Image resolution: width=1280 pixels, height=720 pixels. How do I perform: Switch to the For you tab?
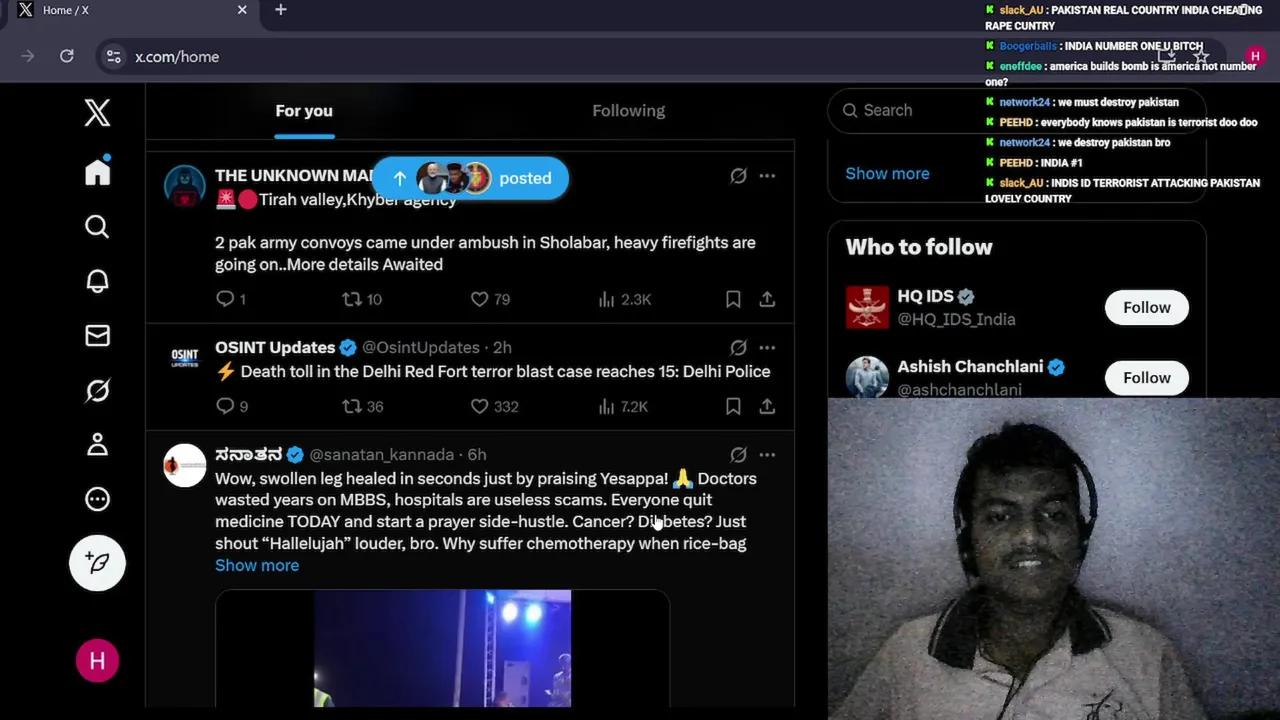(304, 111)
